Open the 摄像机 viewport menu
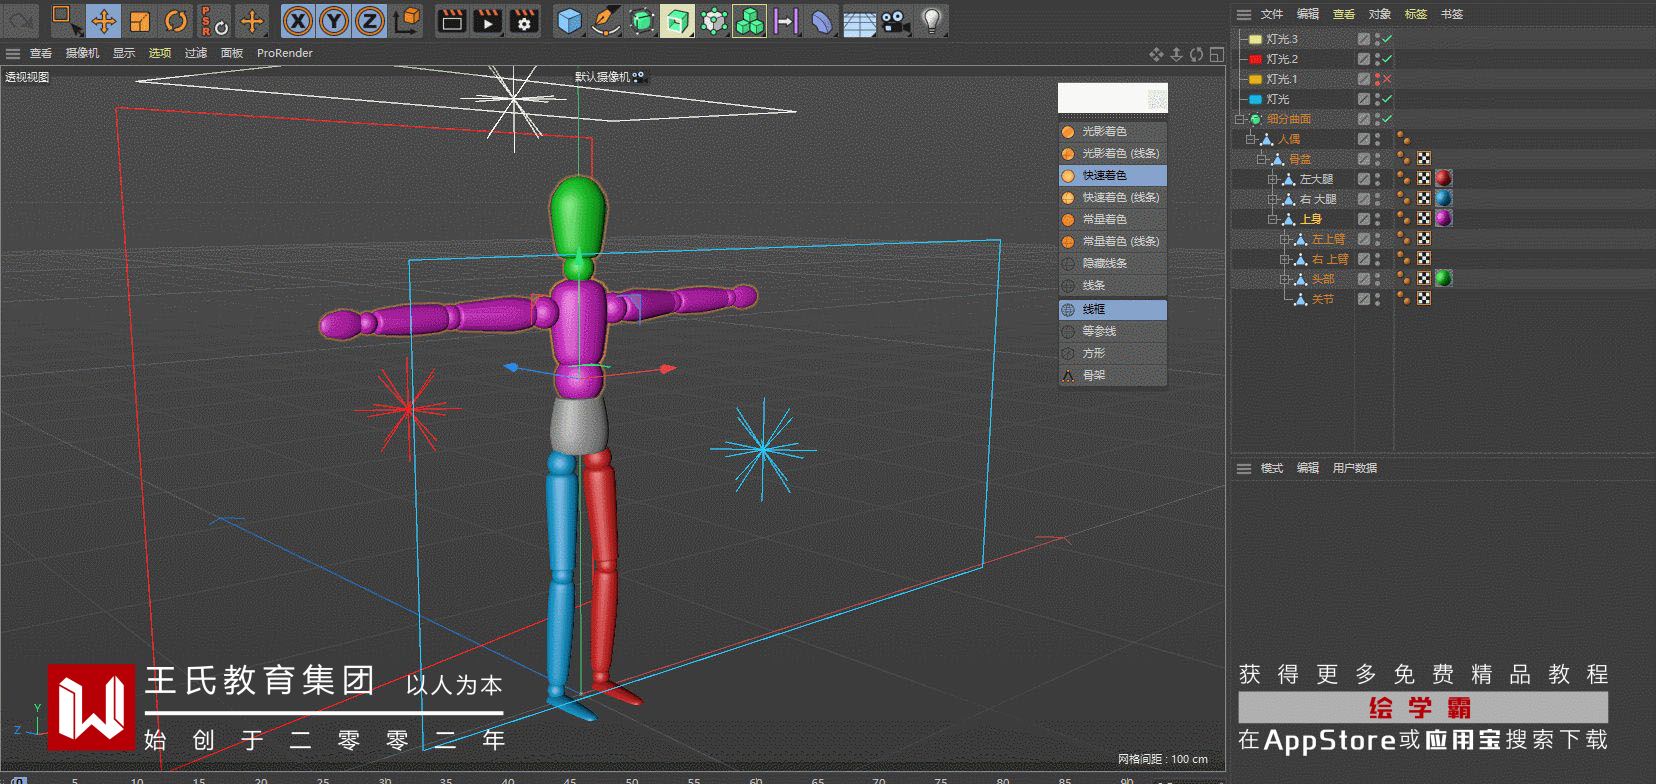Image resolution: width=1656 pixels, height=784 pixels. point(82,53)
